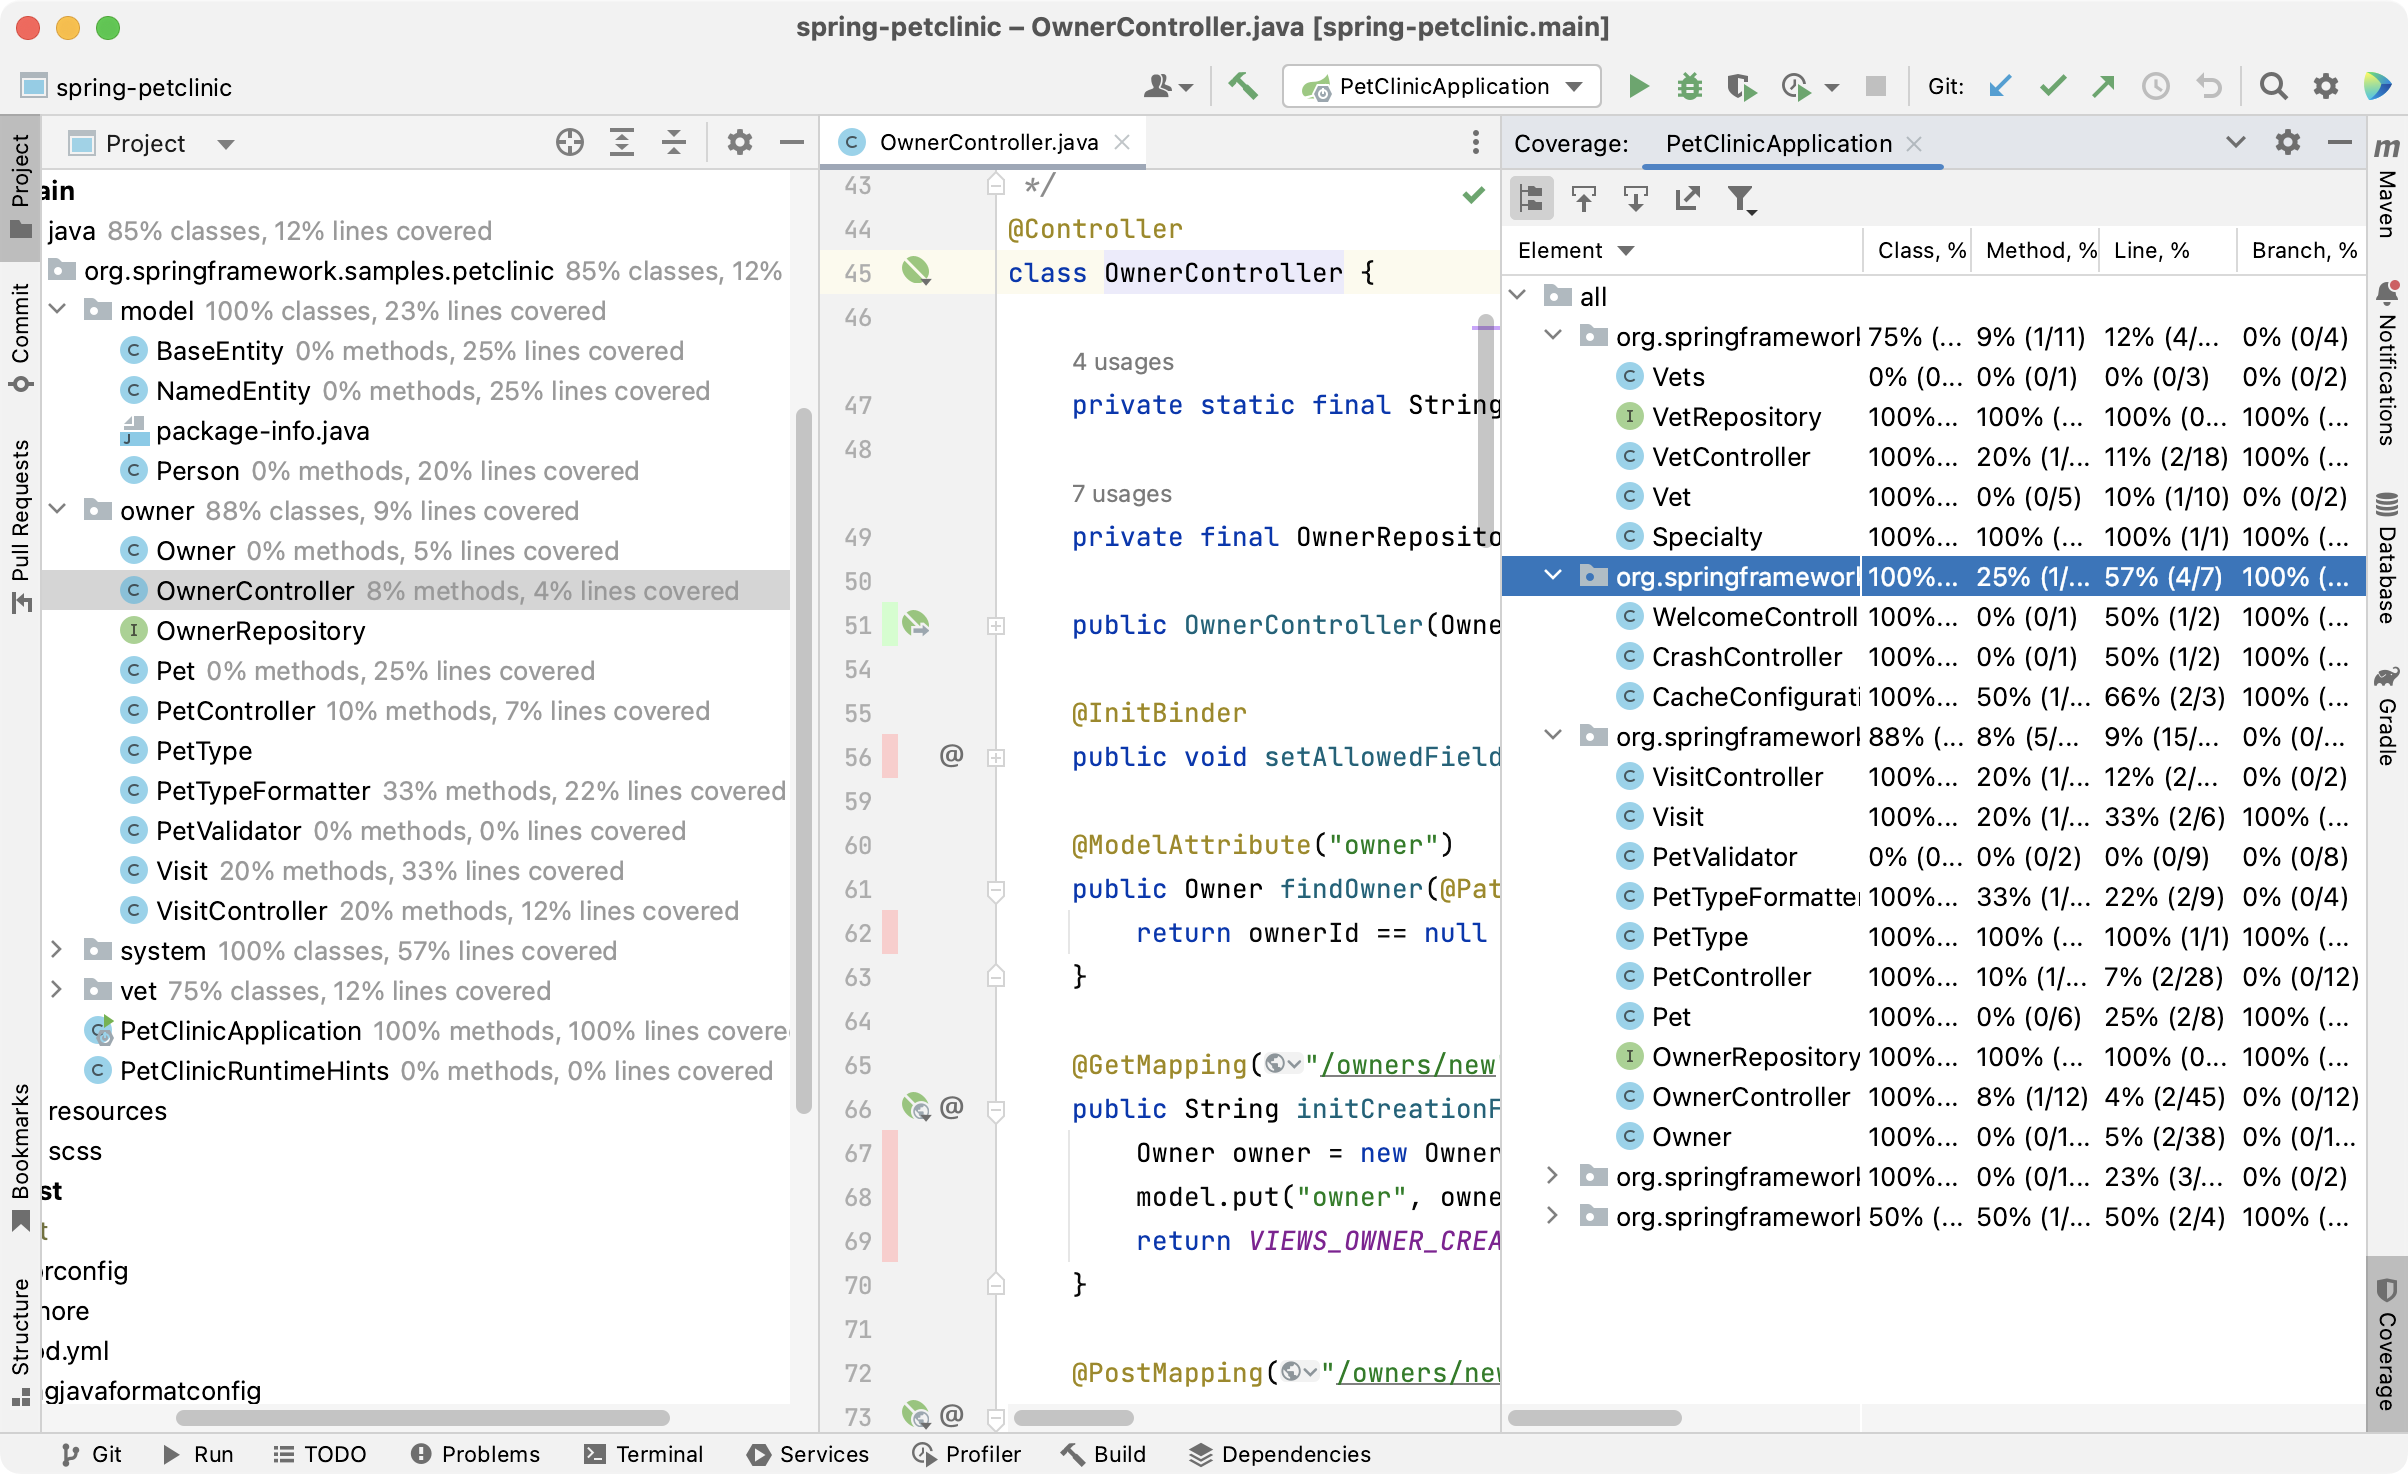Open the Maven side tool window

[x=2387, y=190]
